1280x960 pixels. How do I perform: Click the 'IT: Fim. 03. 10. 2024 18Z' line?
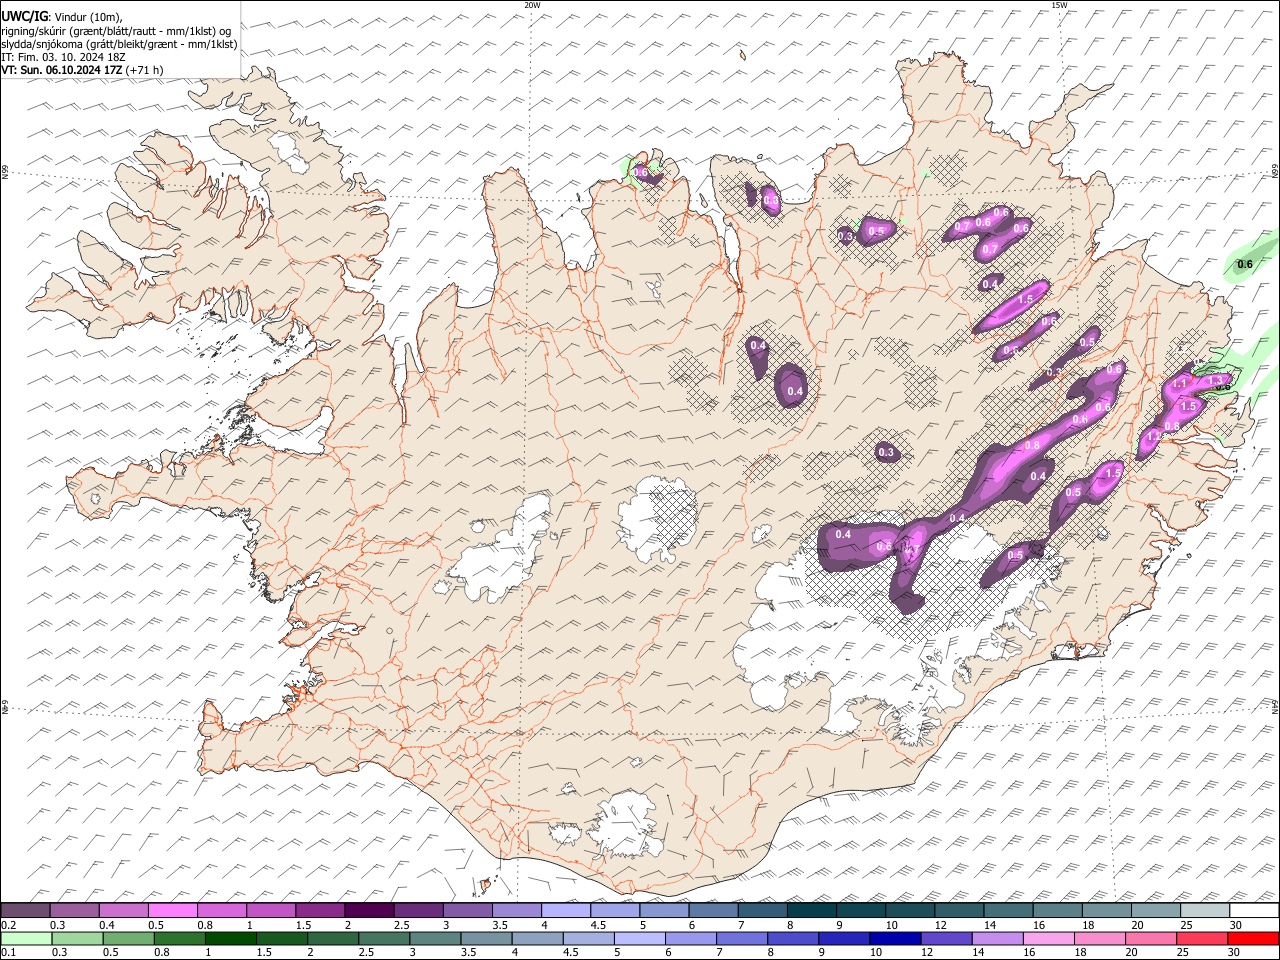(63, 57)
